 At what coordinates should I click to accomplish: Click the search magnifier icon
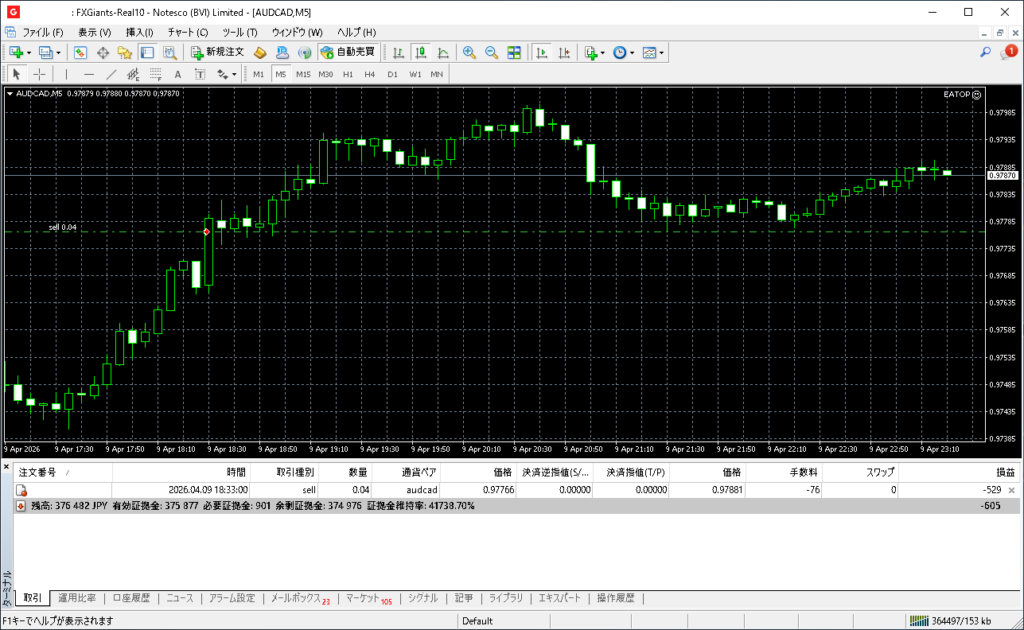[985, 52]
